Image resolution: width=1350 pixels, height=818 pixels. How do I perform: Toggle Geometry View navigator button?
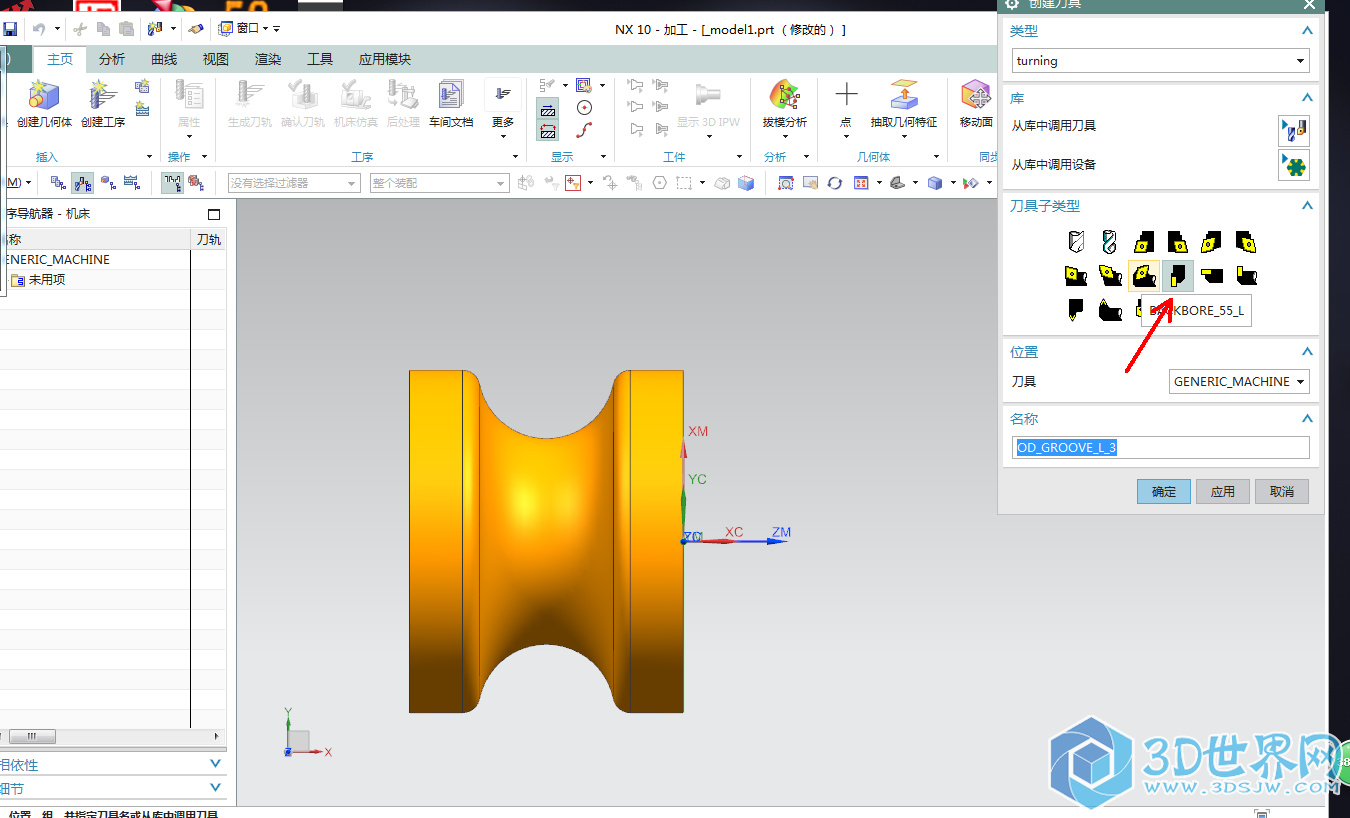pyautogui.click(x=107, y=183)
